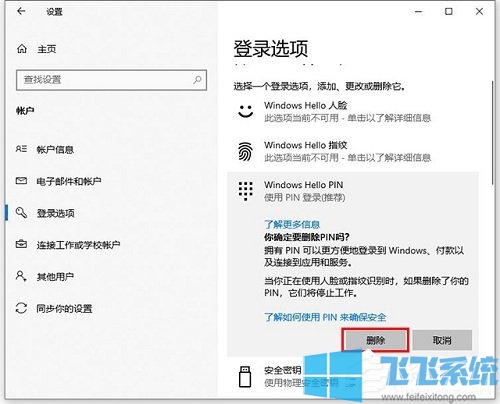Screen dimensions: 500x404
Task: Click the 取消 button
Action: click(442, 340)
